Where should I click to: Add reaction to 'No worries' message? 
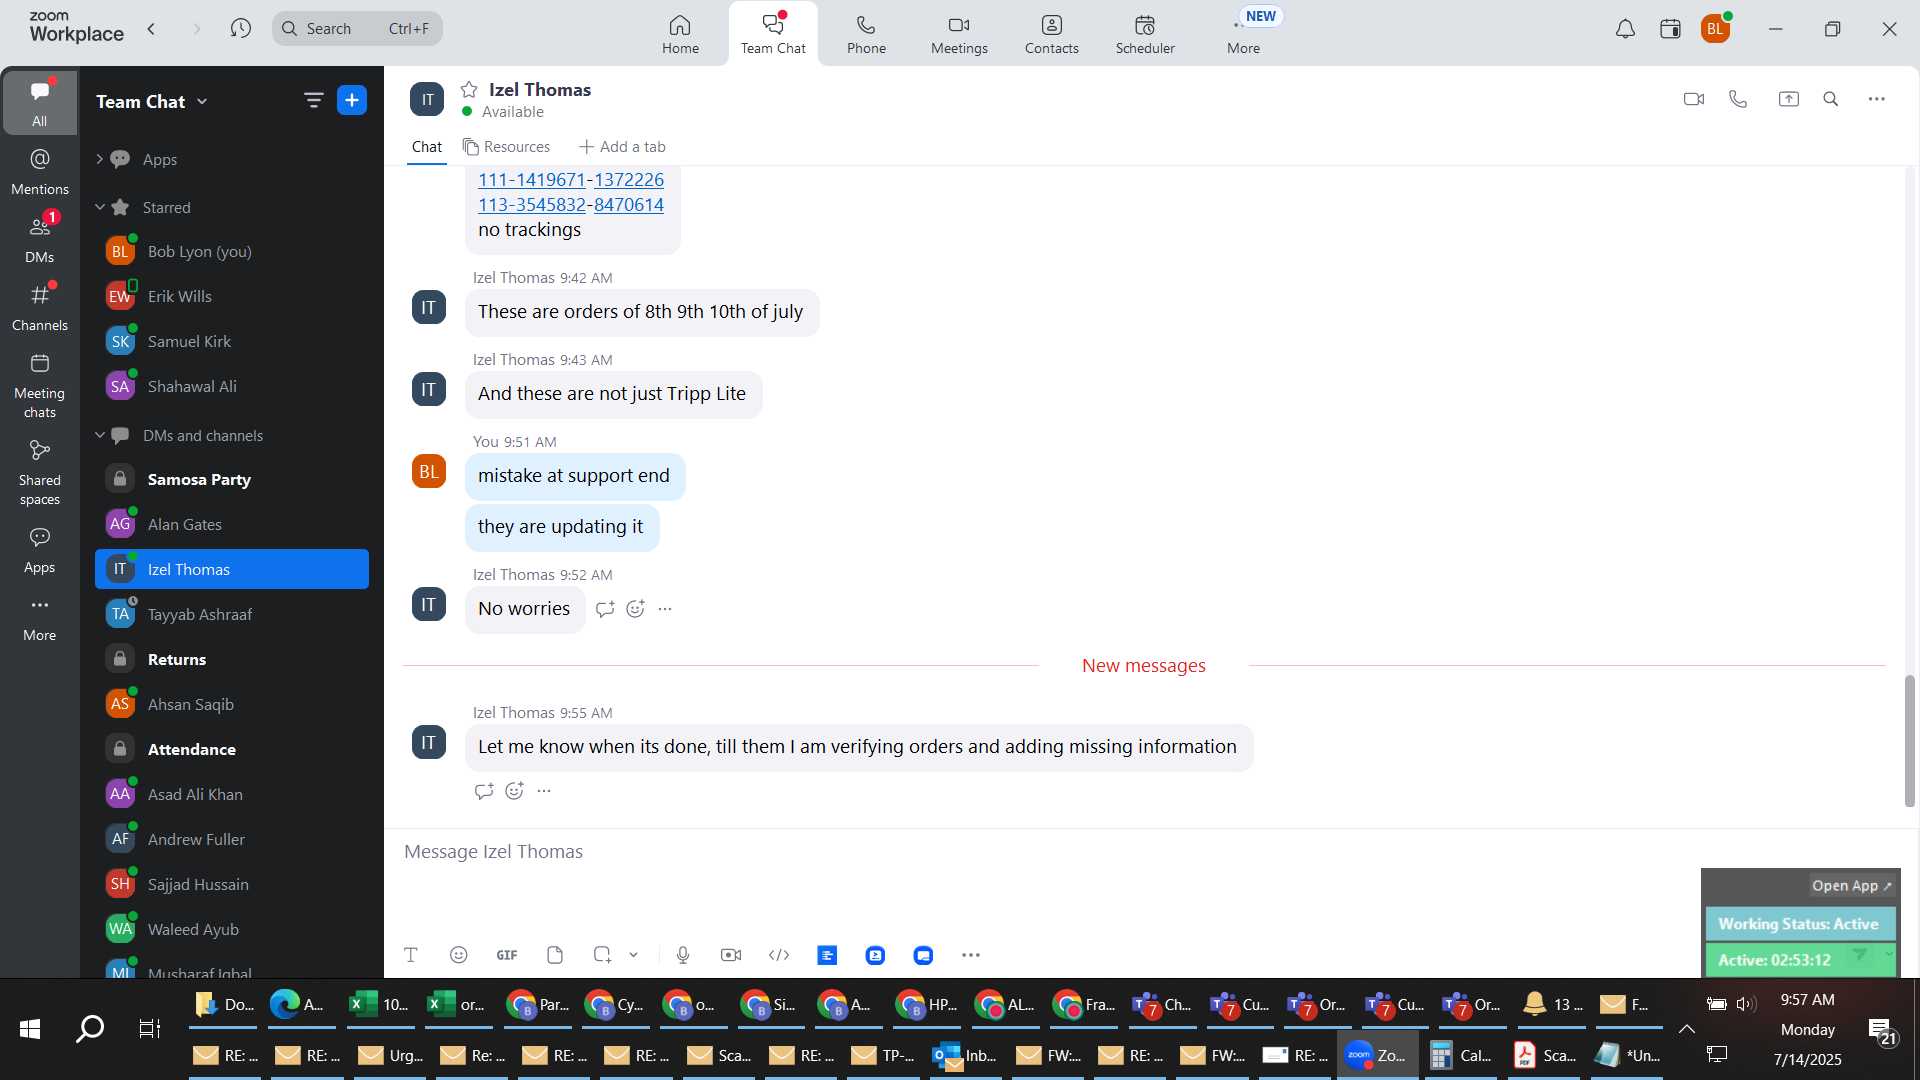coord(635,609)
